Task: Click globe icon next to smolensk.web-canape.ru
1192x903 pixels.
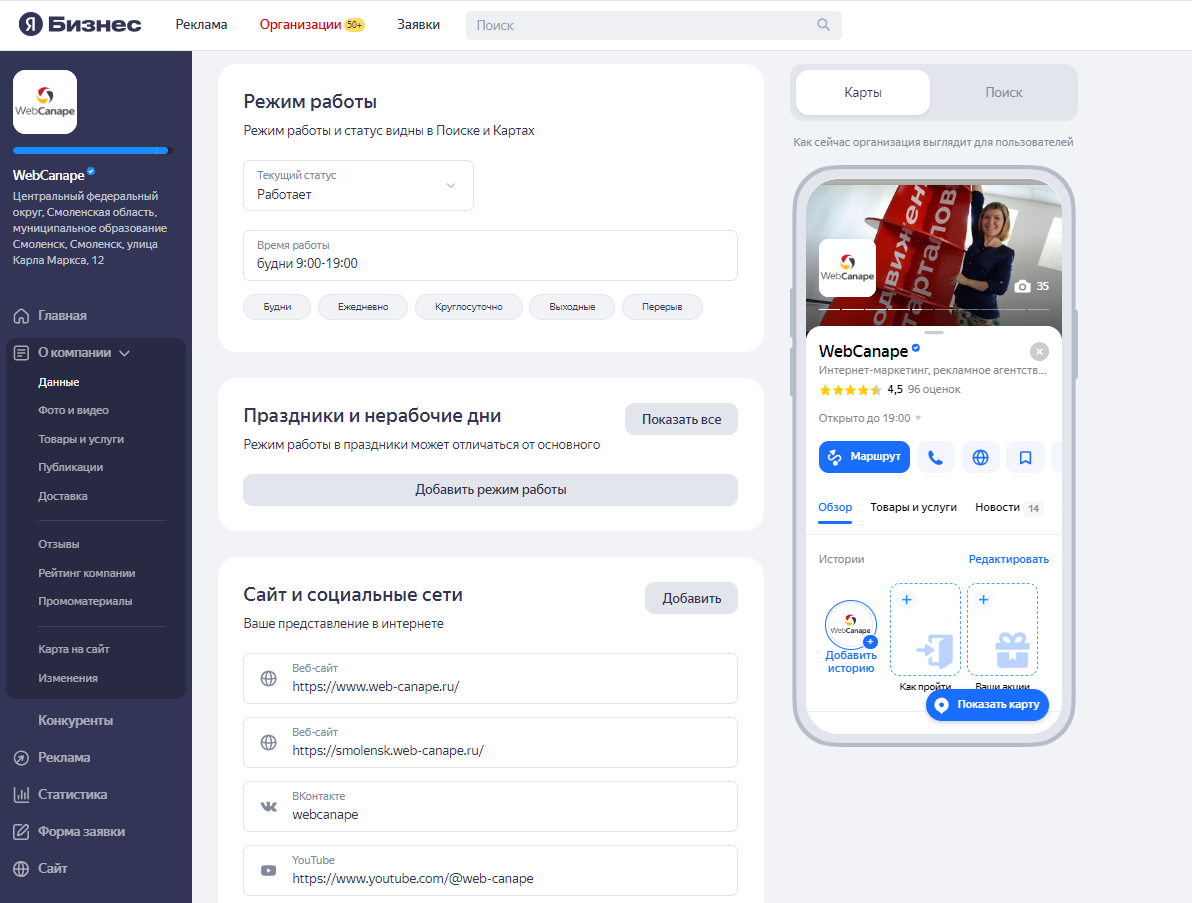Action: pyautogui.click(x=268, y=743)
